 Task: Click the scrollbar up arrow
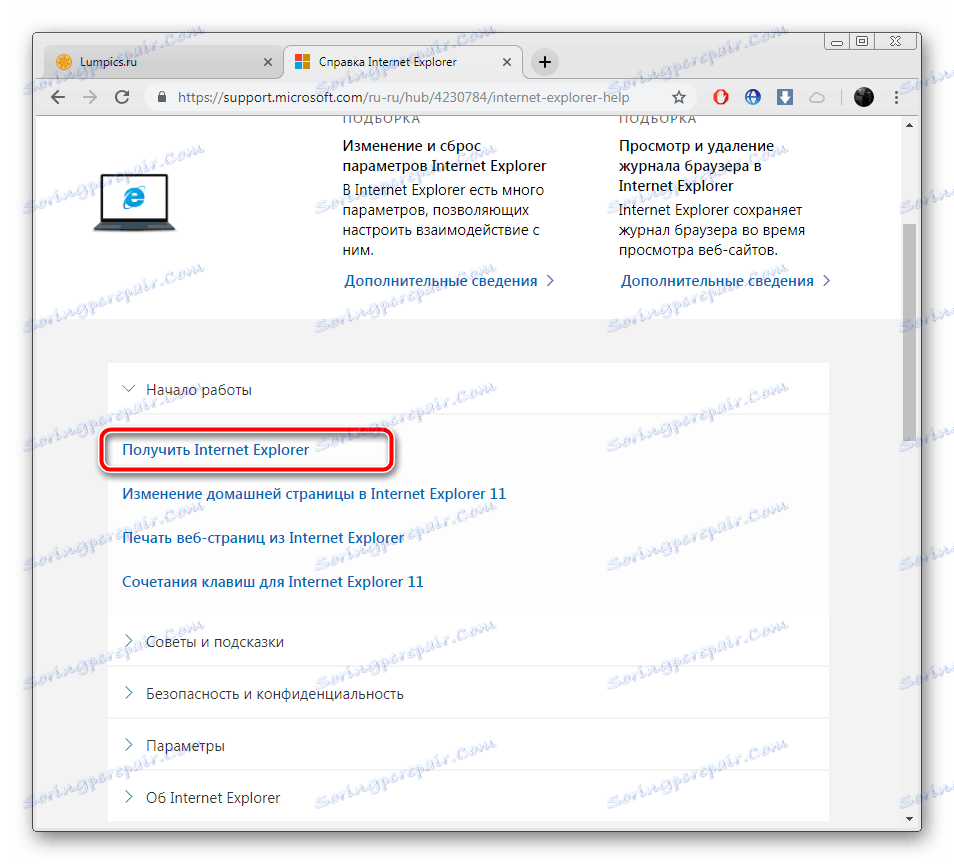tap(909, 125)
